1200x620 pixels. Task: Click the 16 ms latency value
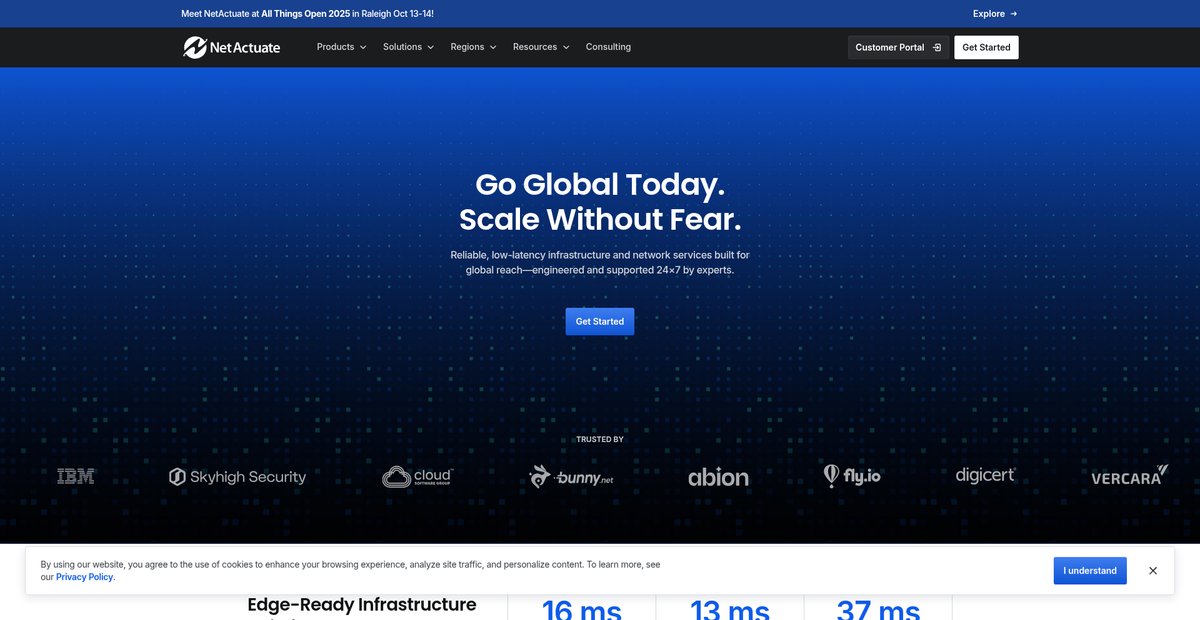coord(582,609)
